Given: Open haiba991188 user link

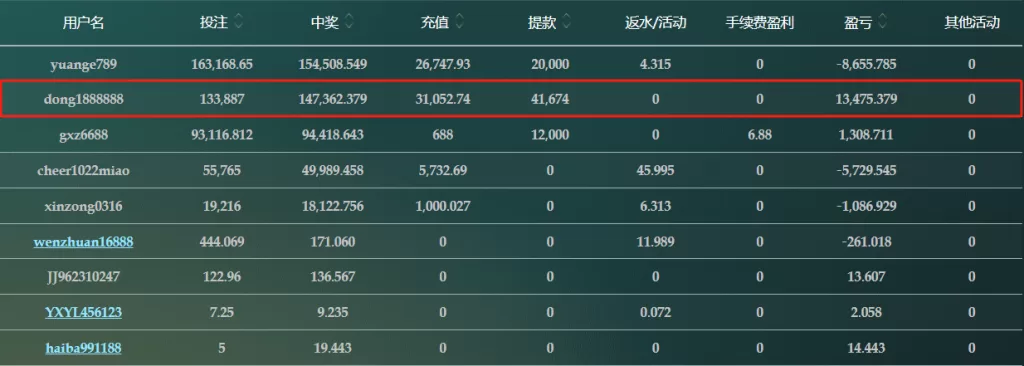Looking at the screenshot, I should point(84,348).
